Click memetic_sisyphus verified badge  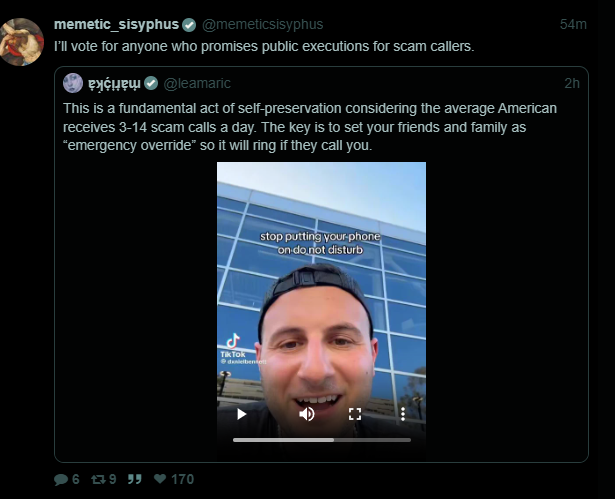pos(189,25)
